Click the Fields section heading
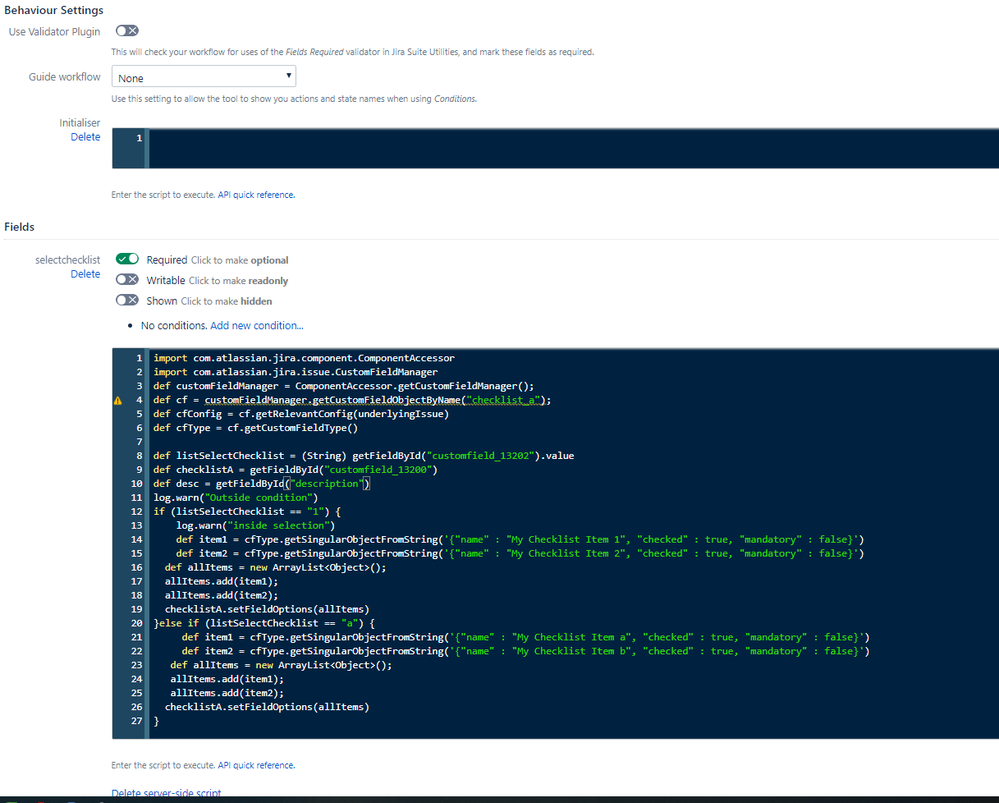The image size is (999, 803). click(19, 226)
